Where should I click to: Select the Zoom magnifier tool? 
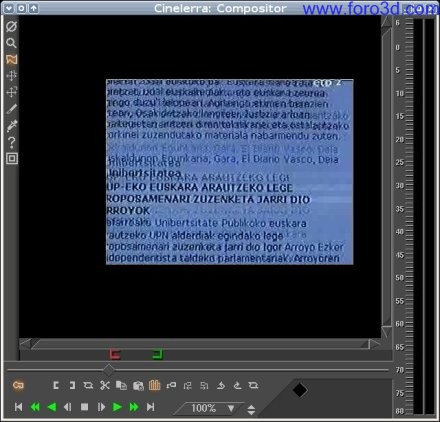point(11,43)
